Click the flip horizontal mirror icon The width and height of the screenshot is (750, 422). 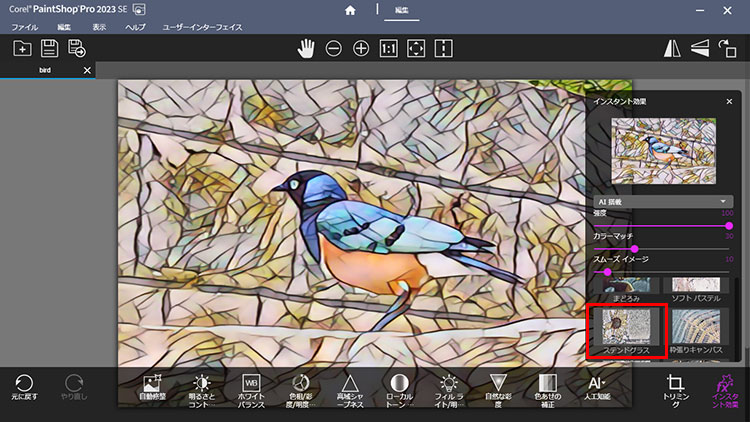pos(673,48)
